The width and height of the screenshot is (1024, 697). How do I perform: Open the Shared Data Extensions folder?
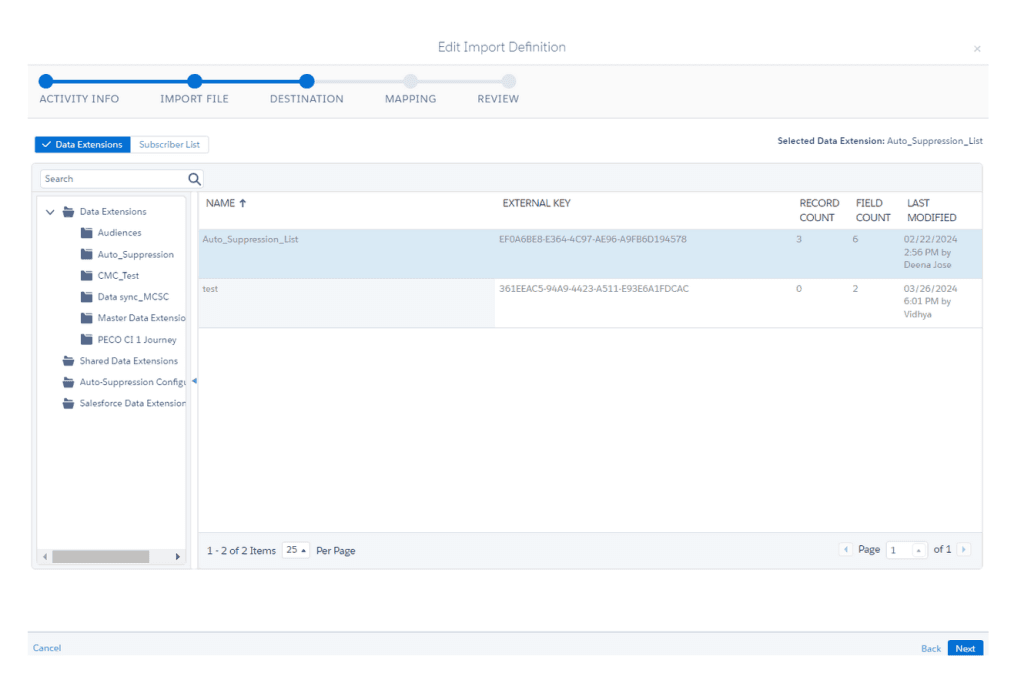[x=129, y=361]
